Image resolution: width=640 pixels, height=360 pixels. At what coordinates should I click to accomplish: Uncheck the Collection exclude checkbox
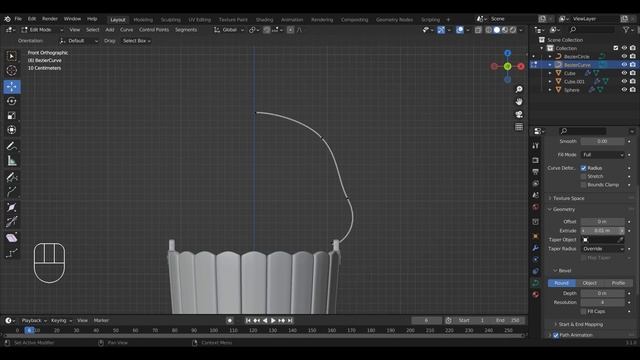pyautogui.click(x=616, y=48)
